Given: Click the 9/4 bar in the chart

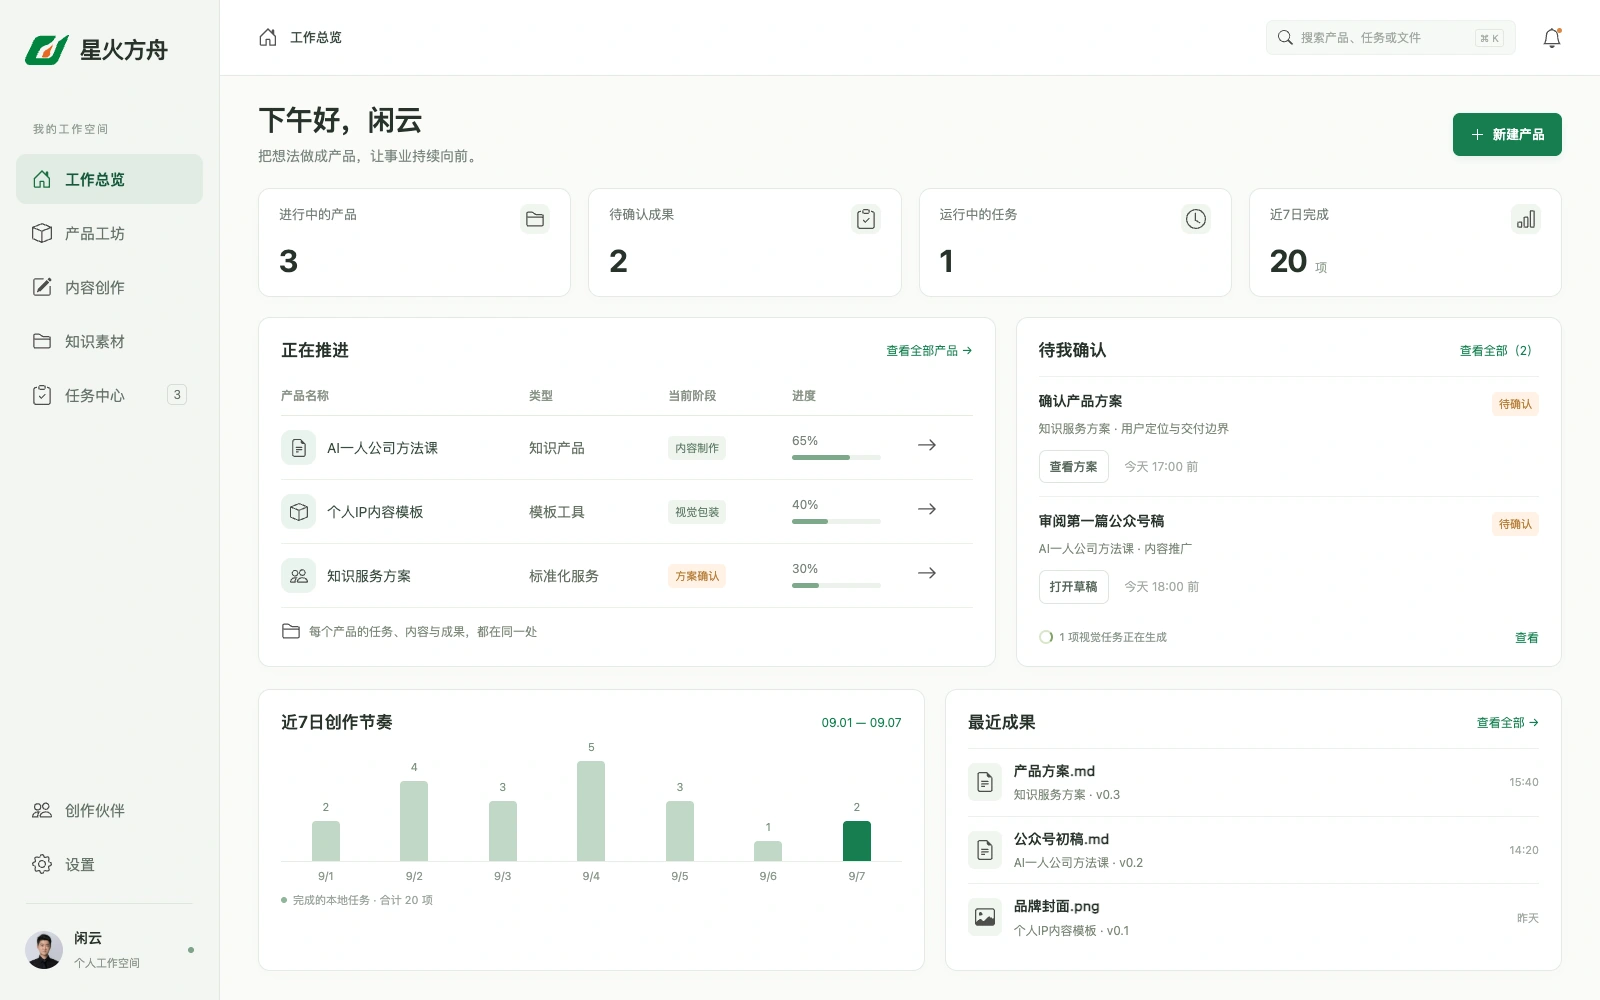Looking at the screenshot, I should 591,811.
